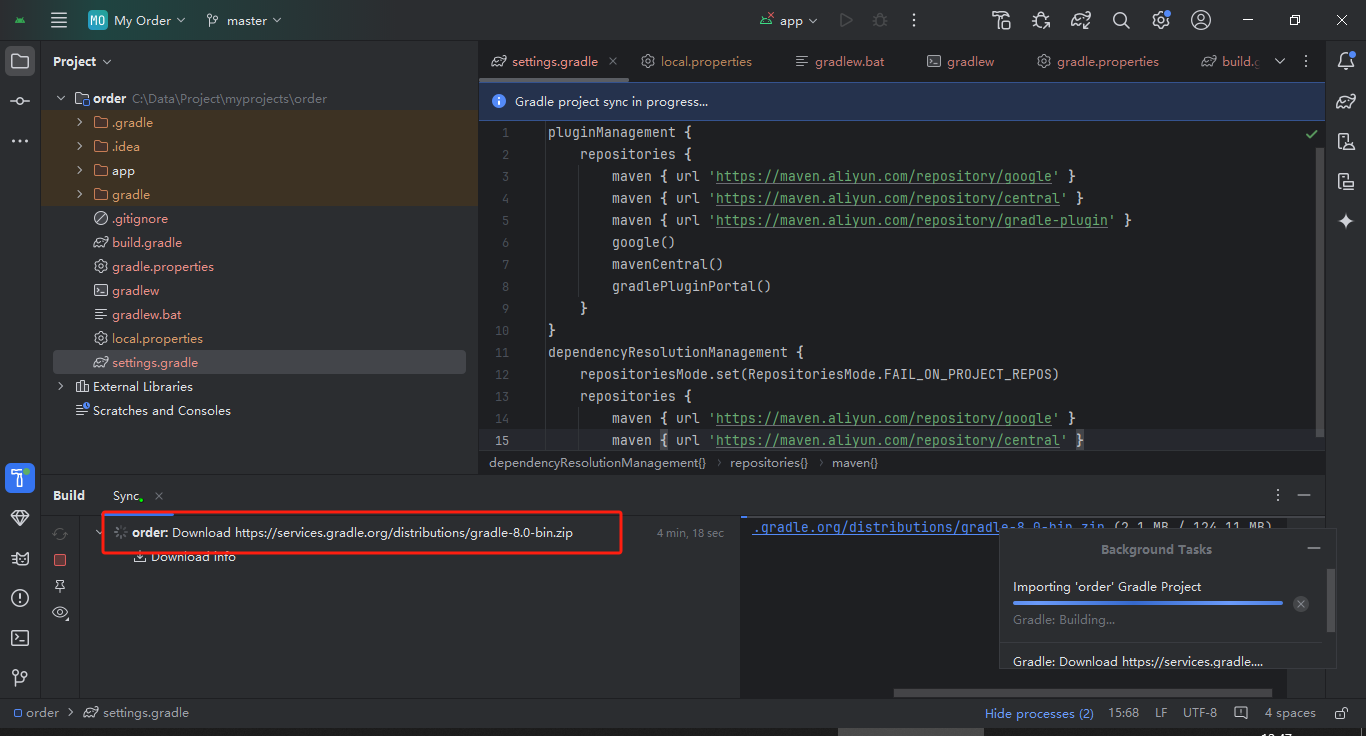This screenshot has width=1366, height=736.
Task: Open the Logcat tool window
Action: click(x=20, y=558)
